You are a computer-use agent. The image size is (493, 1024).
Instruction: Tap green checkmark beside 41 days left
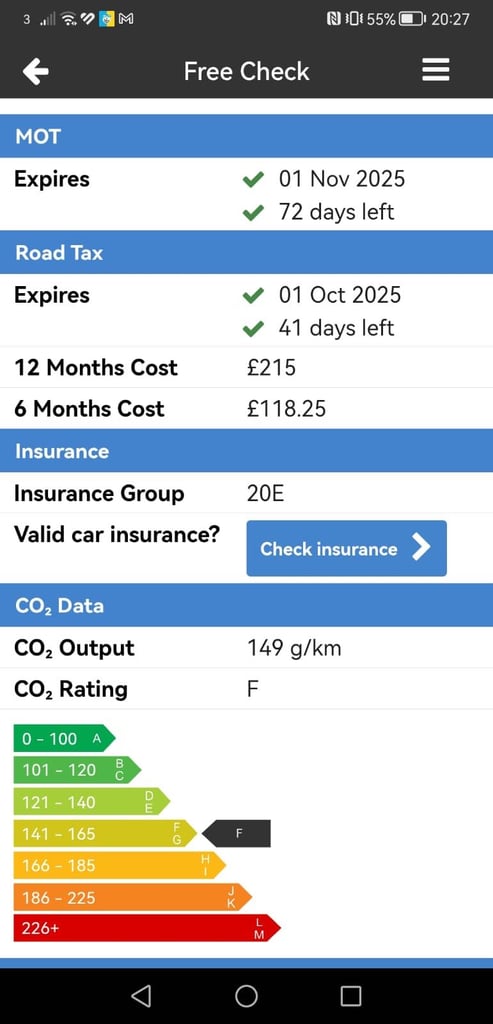pos(253,327)
